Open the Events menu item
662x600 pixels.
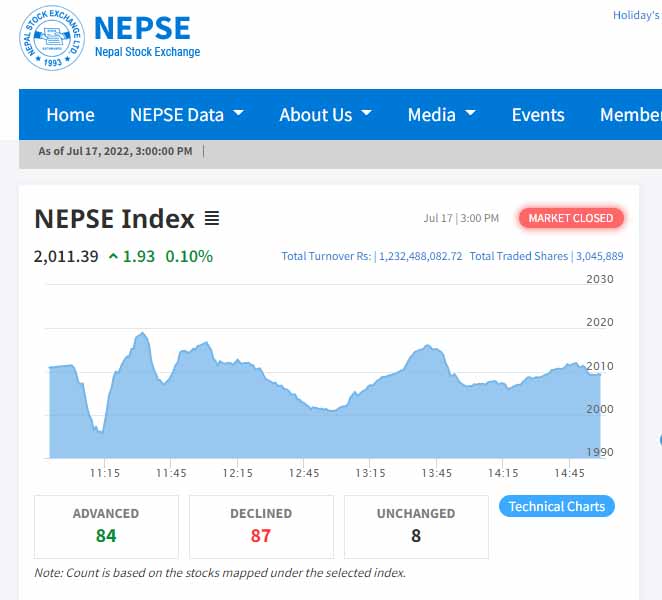click(538, 114)
